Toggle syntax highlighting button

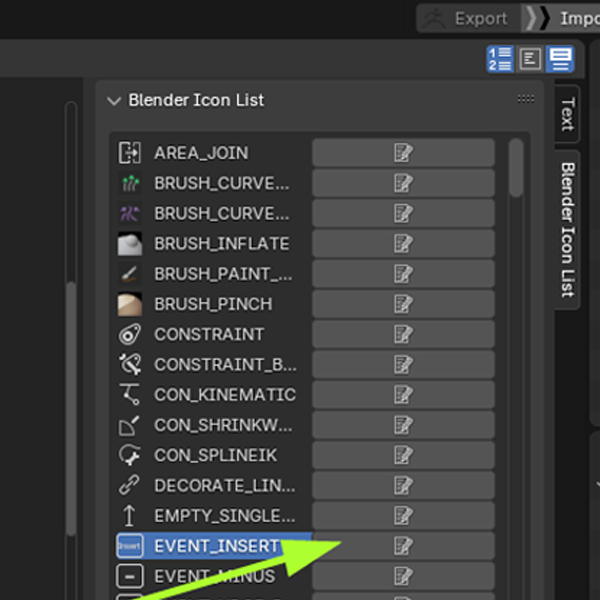pos(560,59)
